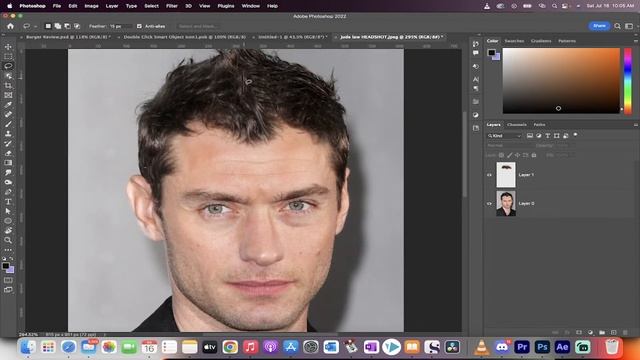Select the Ellipse shape tool
Screen dimensions: 640x360
(x=8, y=221)
